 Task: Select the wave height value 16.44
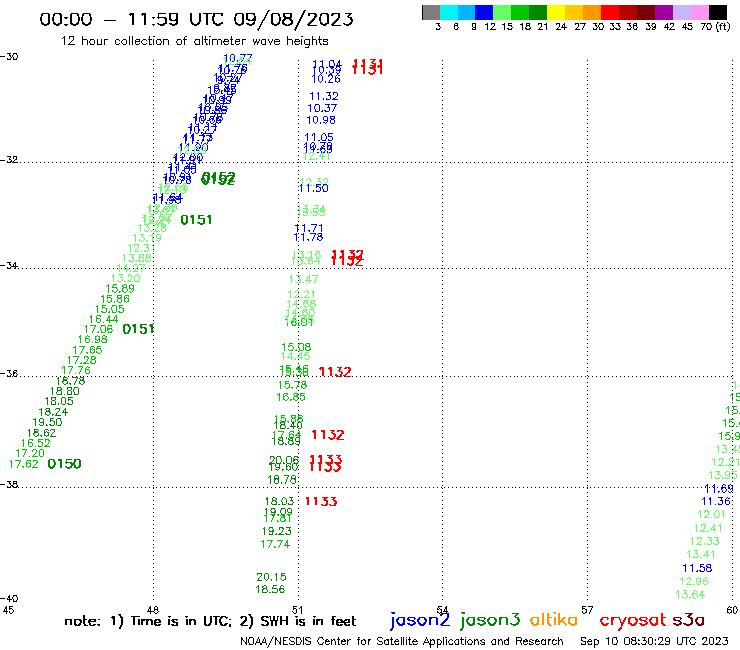point(104,320)
